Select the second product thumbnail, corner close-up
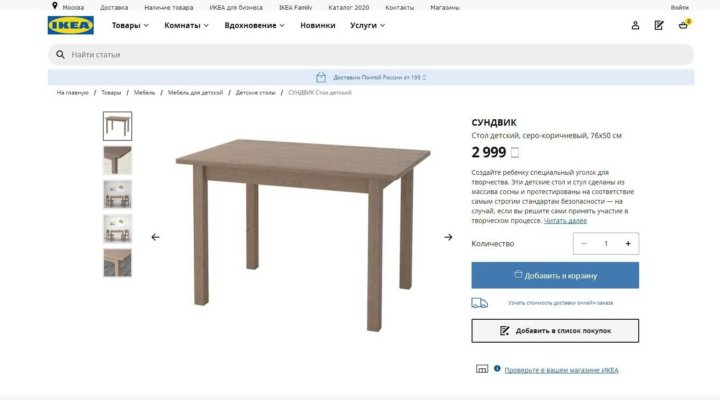Image resolution: width=720 pixels, height=400 pixels. 118,160
